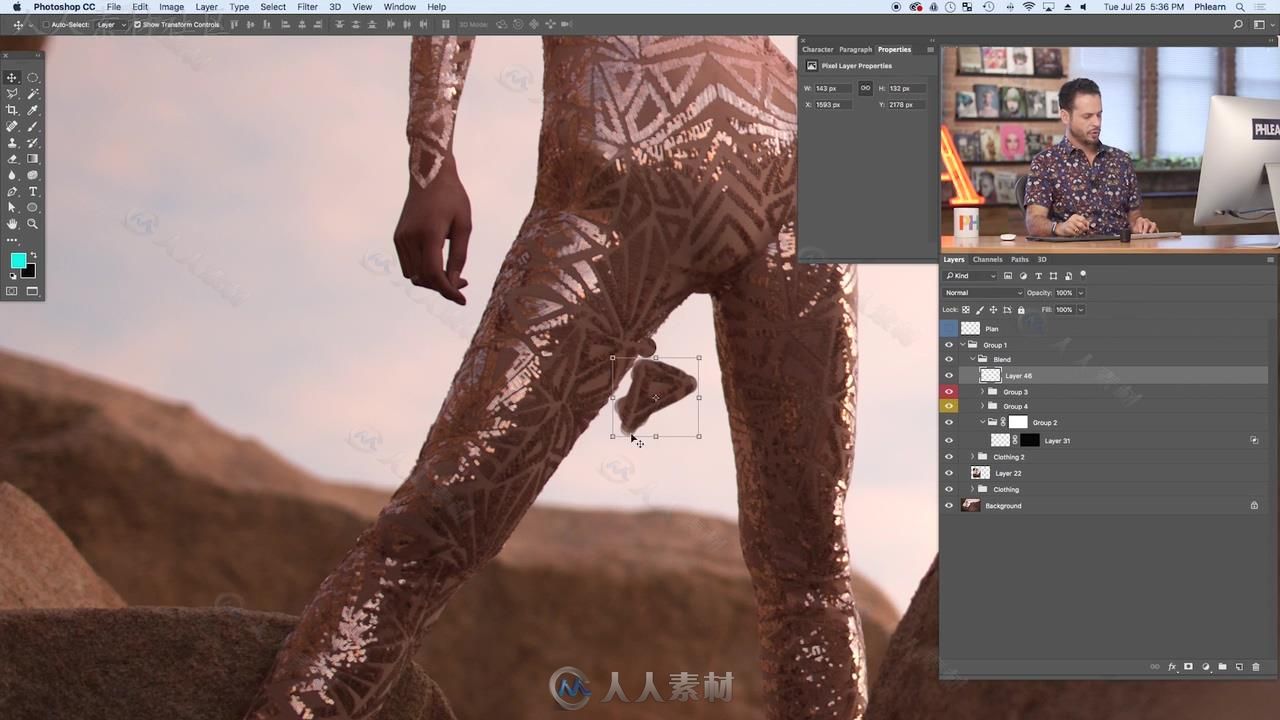Open the Fill slider dropdown
Image resolution: width=1280 pixels, height=720 pixels.
click(1081, 310)
